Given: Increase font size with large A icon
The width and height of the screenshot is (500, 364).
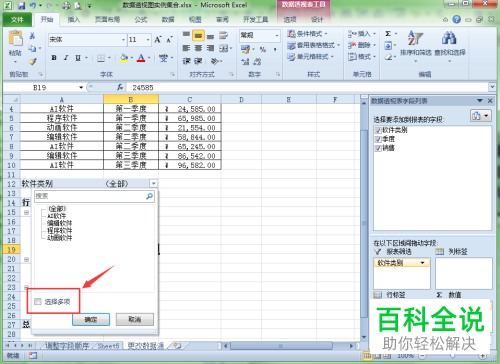Looking at the screenshot, I should pyautogui.click(x=158, y=40).
